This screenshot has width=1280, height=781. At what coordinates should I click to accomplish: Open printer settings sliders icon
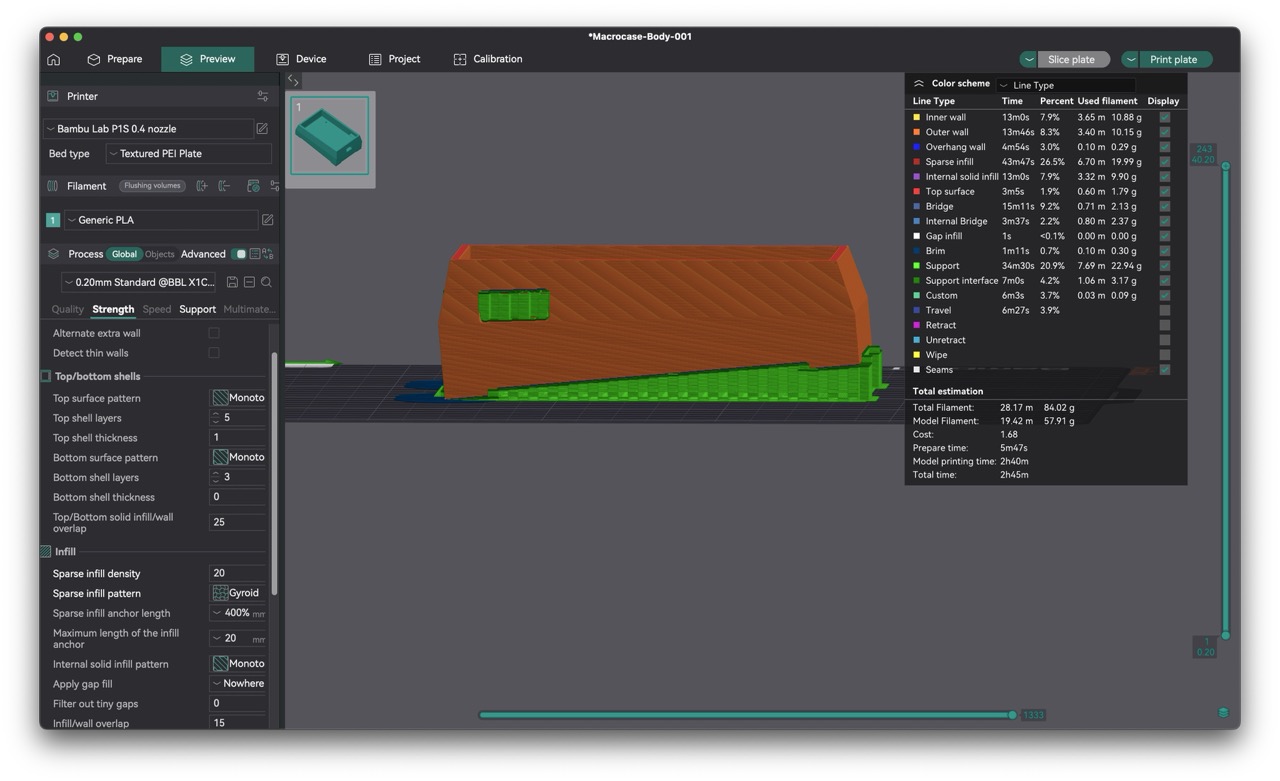tap(263, 96)
